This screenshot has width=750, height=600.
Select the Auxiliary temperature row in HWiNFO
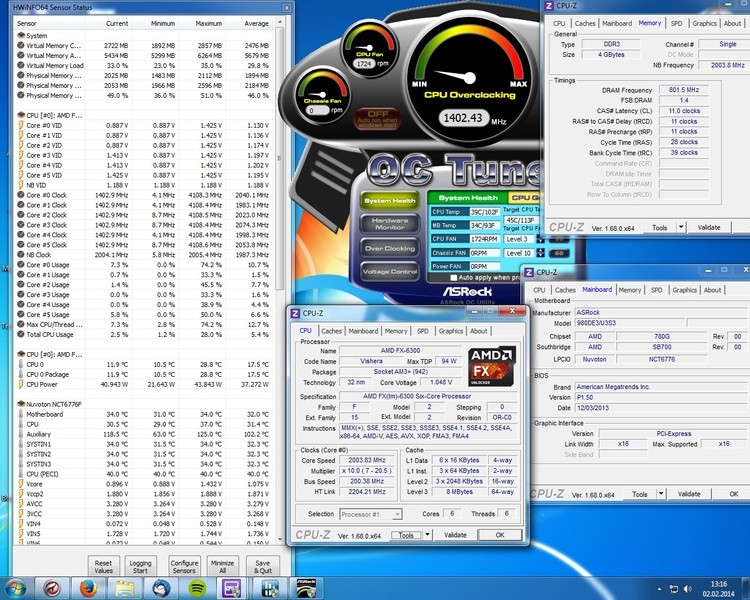[x=143, y=434]
